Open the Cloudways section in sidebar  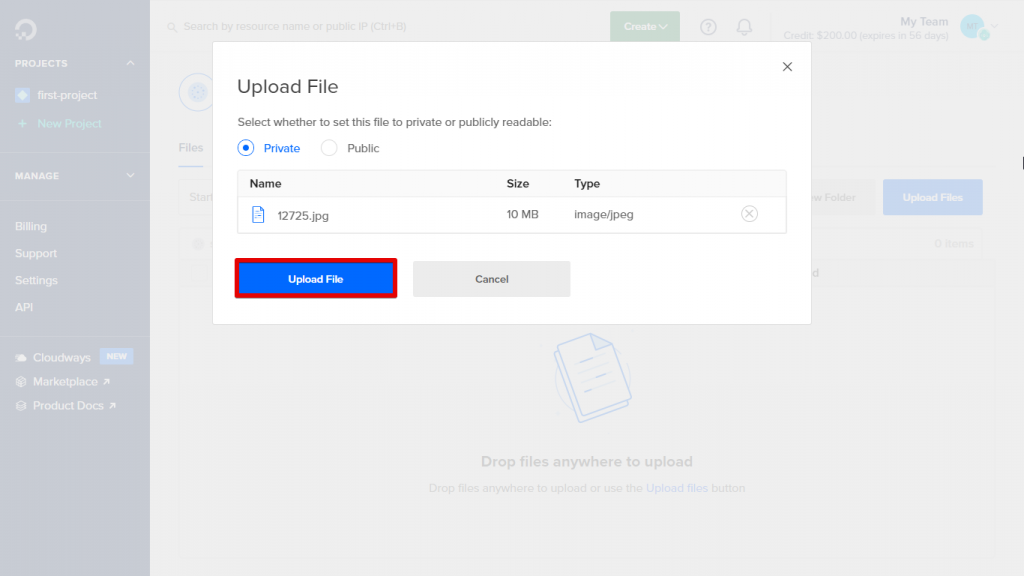tap(62, 356)
